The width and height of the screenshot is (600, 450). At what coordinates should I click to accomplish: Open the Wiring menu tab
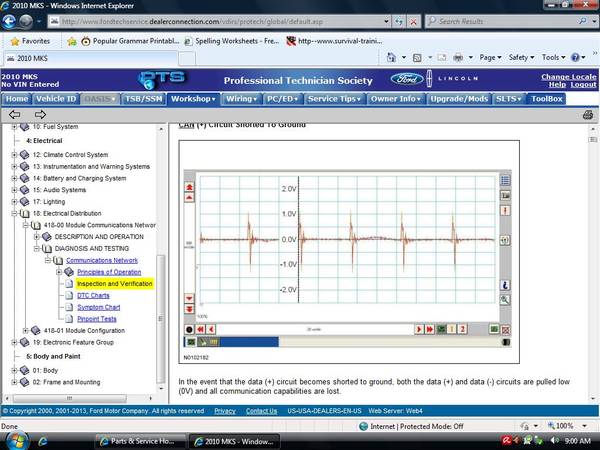point(241,99)
